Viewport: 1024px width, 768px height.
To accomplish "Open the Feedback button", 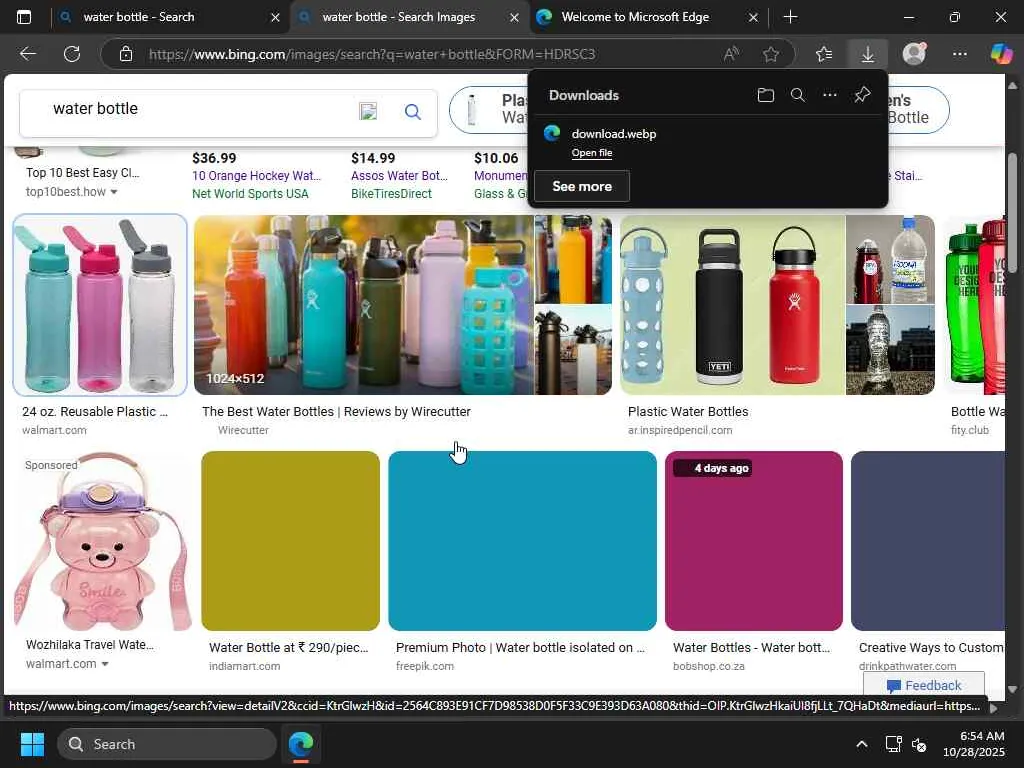I will pos(923,685).
